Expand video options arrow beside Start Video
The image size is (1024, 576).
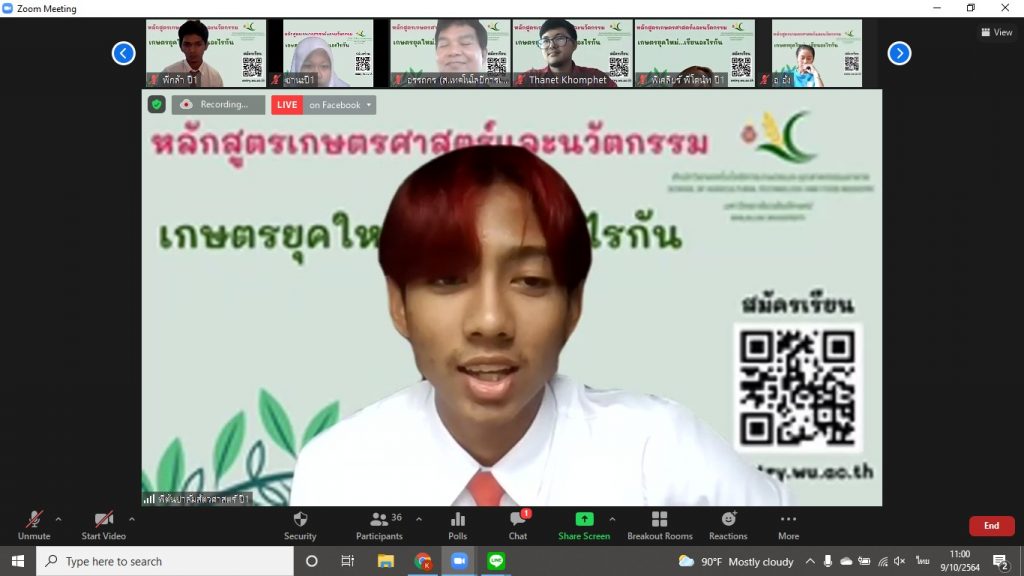pos(131,519)
